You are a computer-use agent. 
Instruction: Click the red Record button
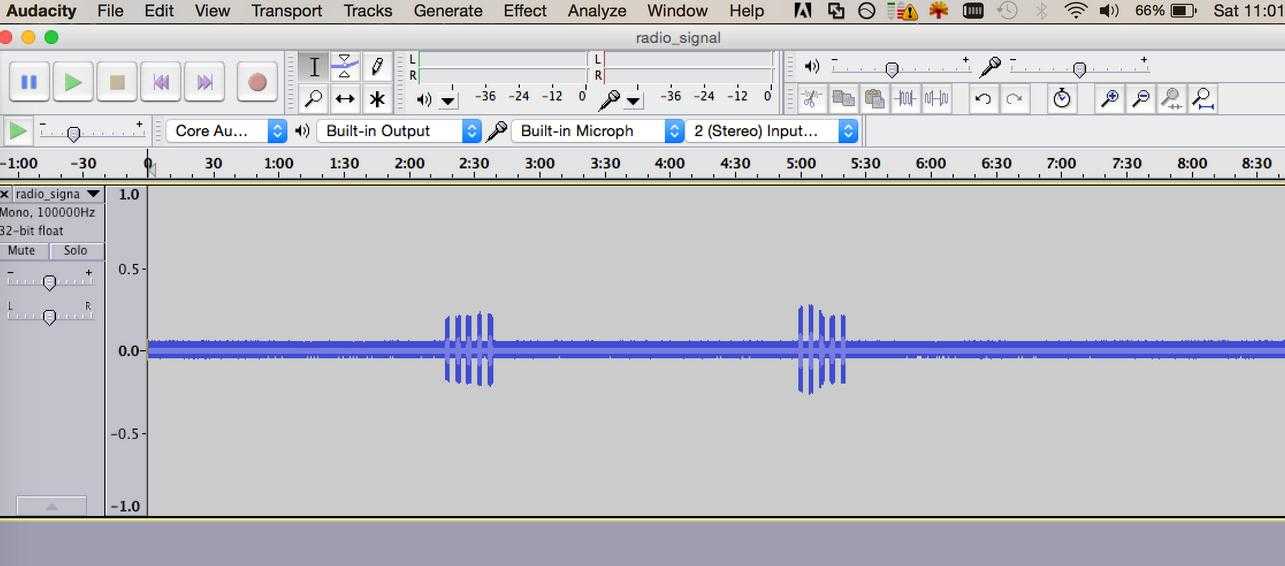257,82
